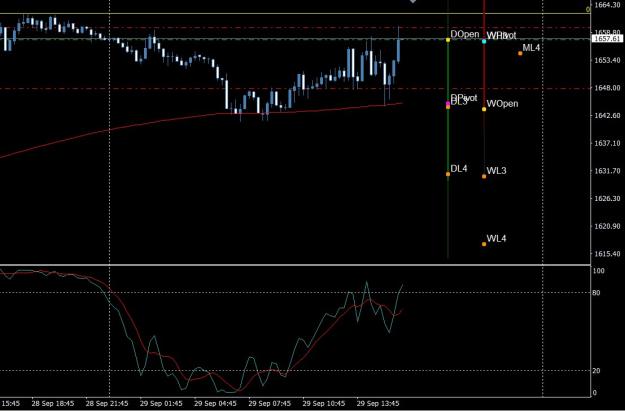Click the 28 Sep 18:45 time label
This screenshot has width=625, height=411.
pyautogui.click(x=53, y=403)
